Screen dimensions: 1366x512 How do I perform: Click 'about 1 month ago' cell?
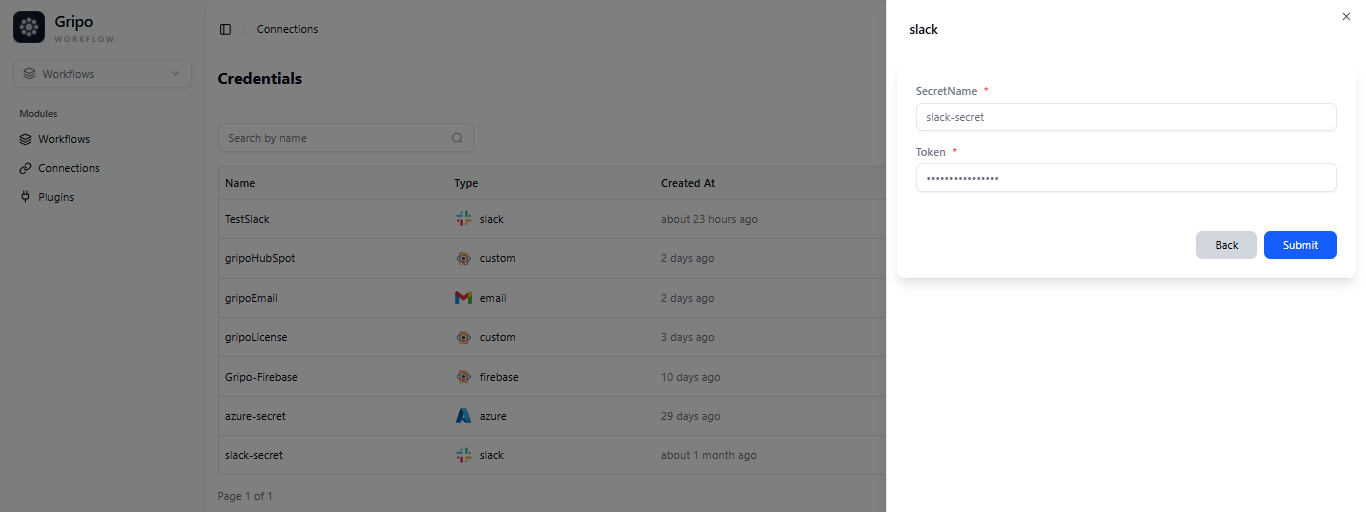(708, 455)
